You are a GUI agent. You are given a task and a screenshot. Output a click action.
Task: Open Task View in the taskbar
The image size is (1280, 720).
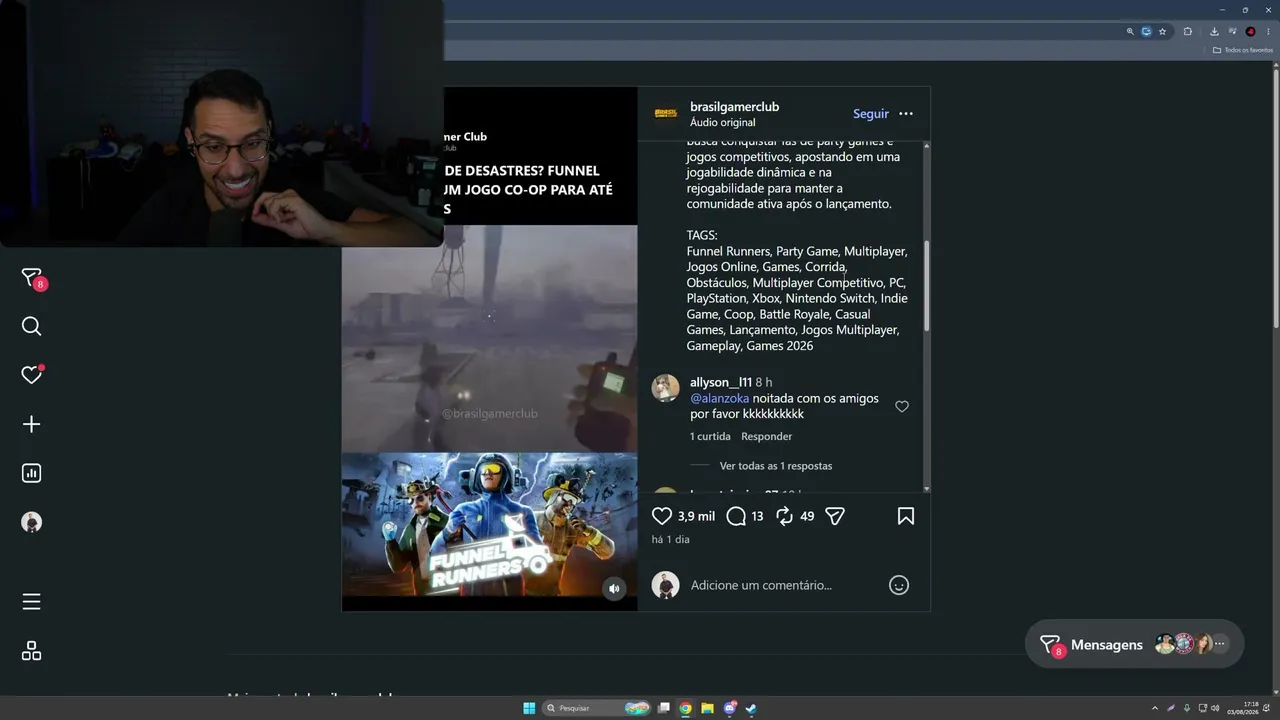pos(663,708)
